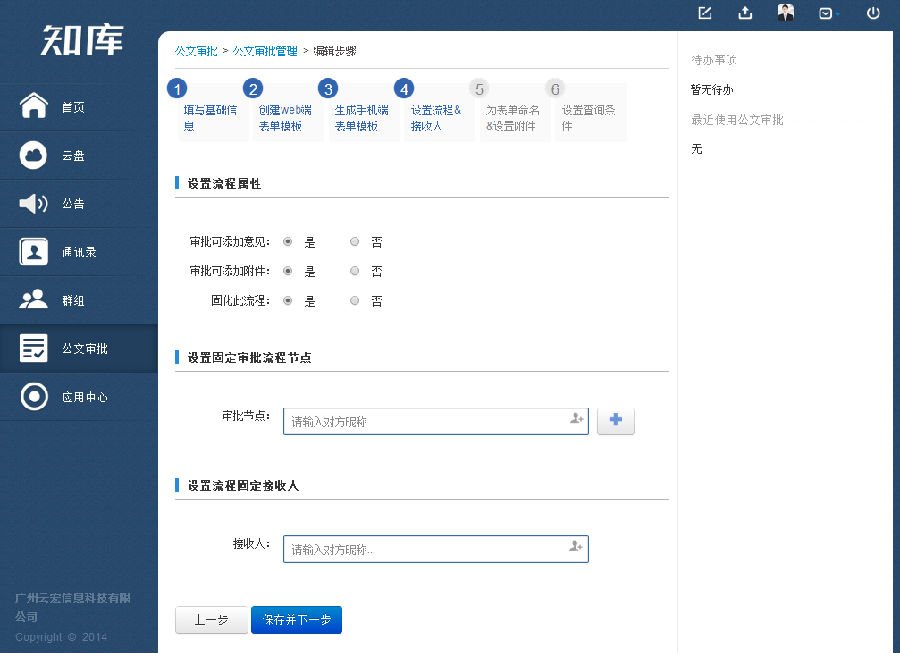Open member picker on 接收人 field
The width and height of the screenshot is (900, 653).
pyautogui.click(x=577, y=548)
